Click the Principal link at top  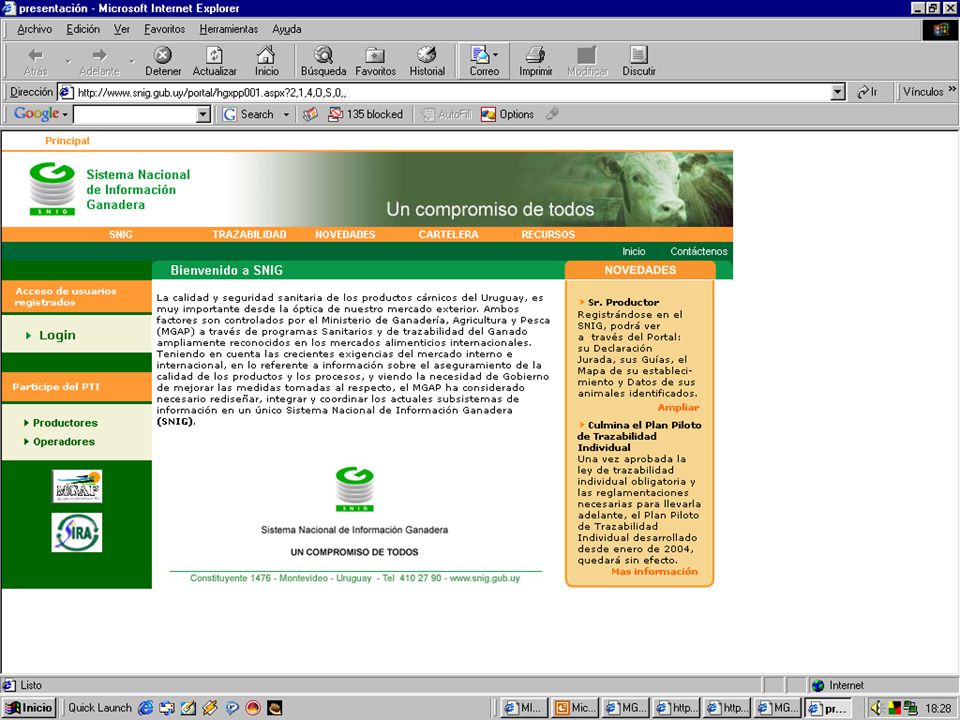coord(67,141)
